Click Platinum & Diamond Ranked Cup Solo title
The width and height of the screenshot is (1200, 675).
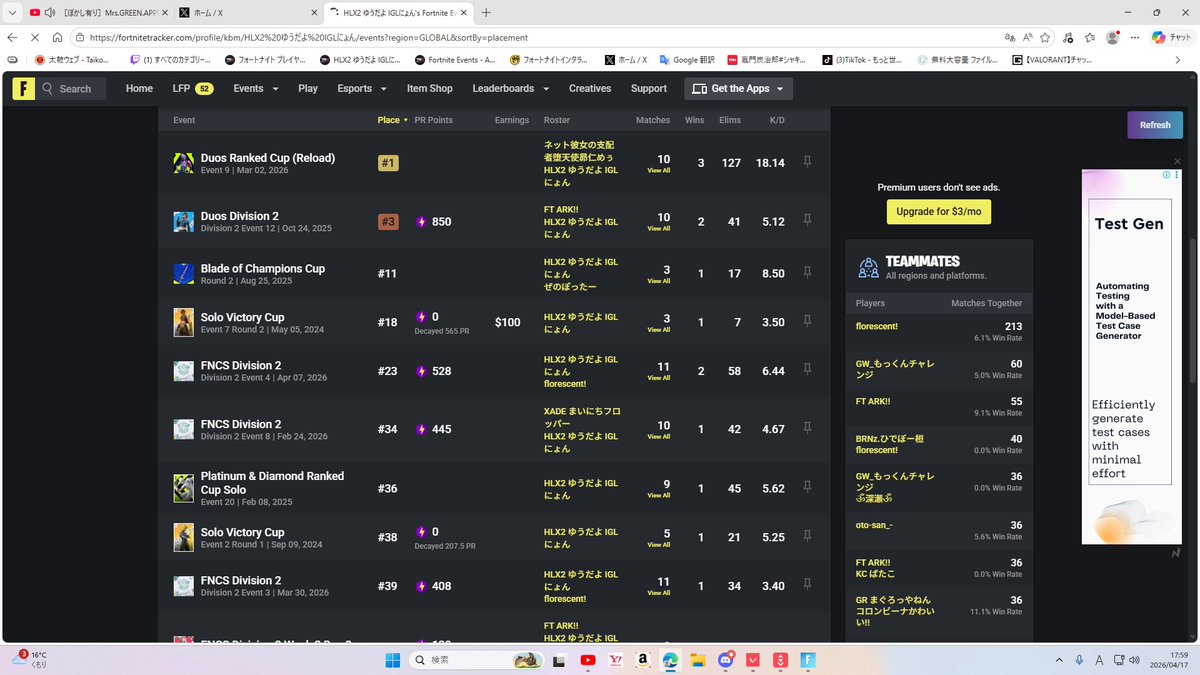[272, 482]
